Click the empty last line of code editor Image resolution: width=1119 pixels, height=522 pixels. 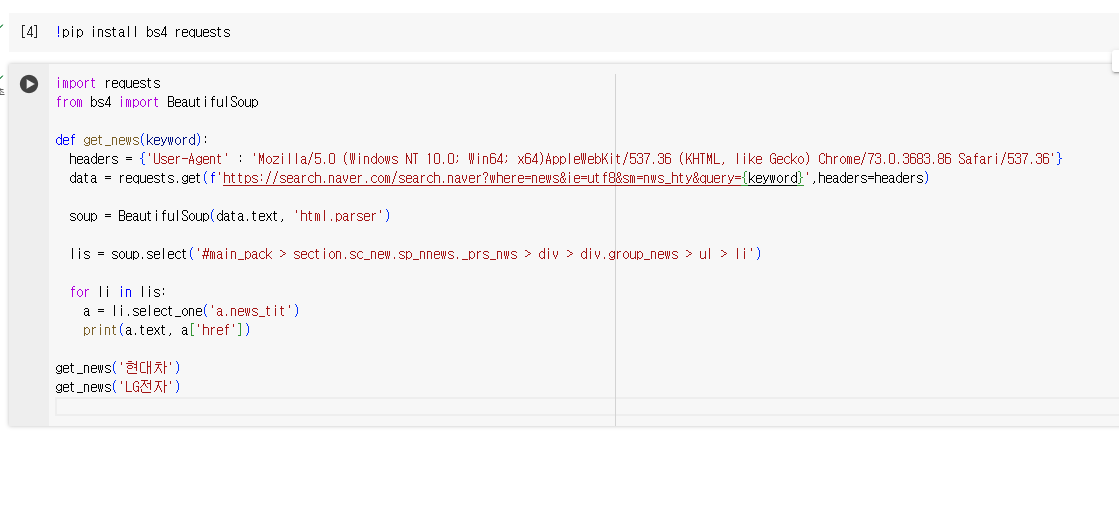pos(587,406)
